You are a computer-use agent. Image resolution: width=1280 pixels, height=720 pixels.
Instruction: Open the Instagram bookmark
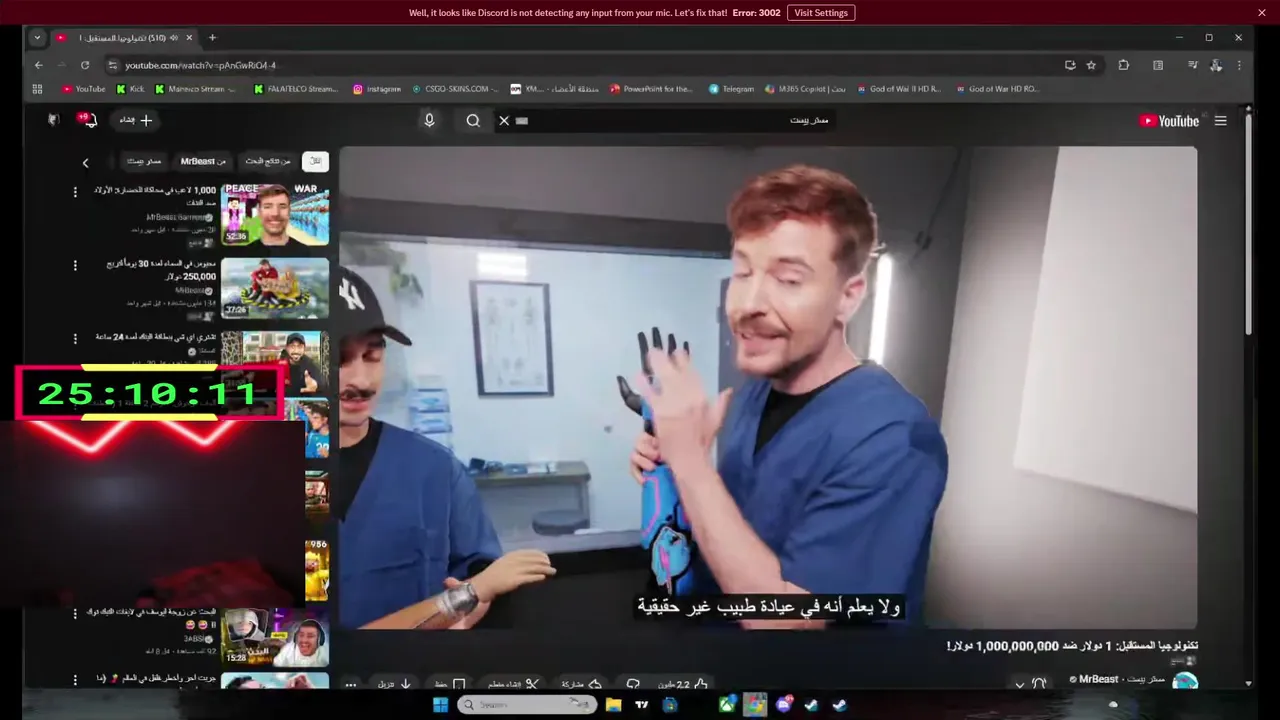[376, 89]
